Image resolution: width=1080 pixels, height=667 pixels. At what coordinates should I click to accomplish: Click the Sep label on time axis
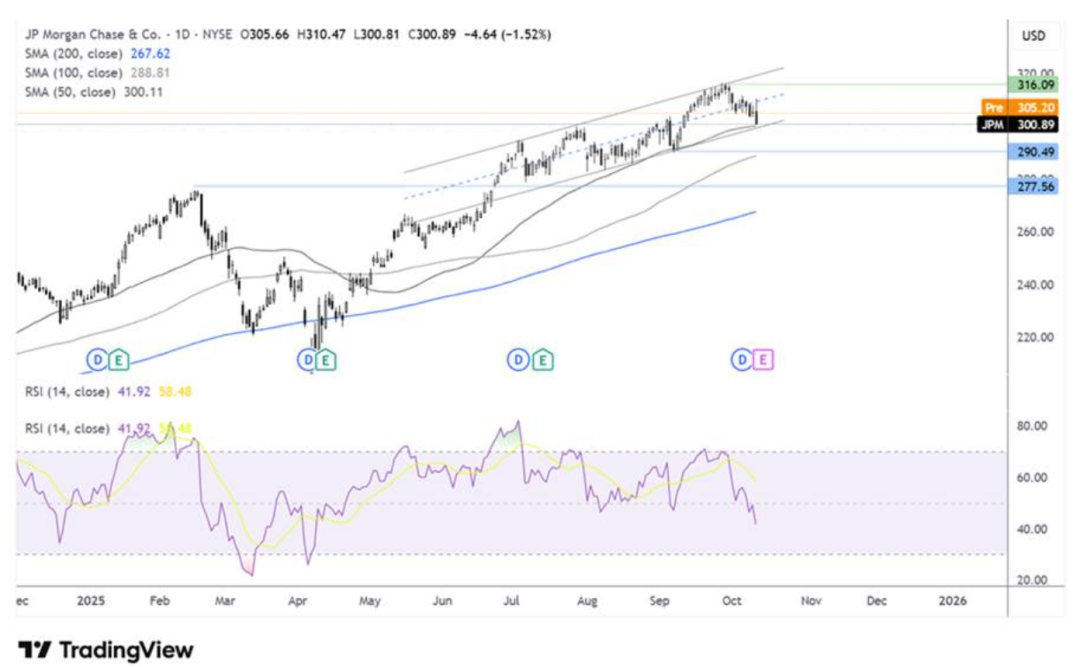point(659,601)
